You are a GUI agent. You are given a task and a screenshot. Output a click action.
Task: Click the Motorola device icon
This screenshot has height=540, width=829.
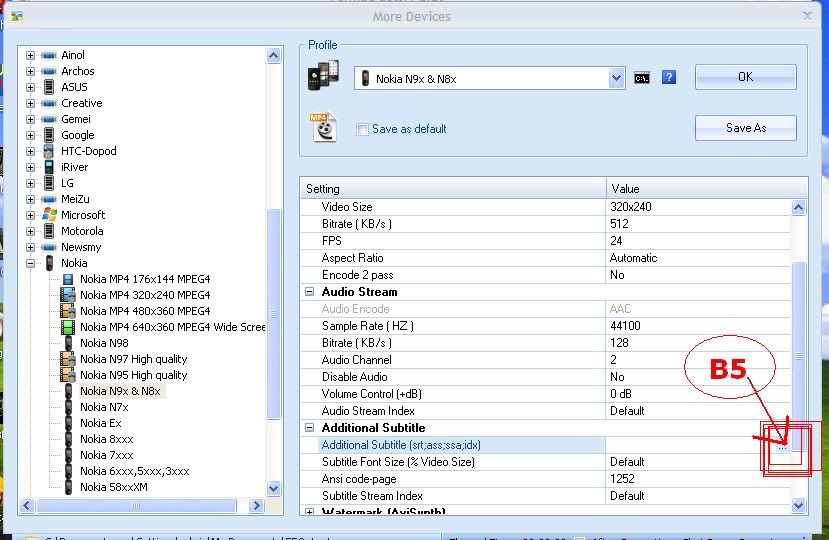click(x=49, y=231)
